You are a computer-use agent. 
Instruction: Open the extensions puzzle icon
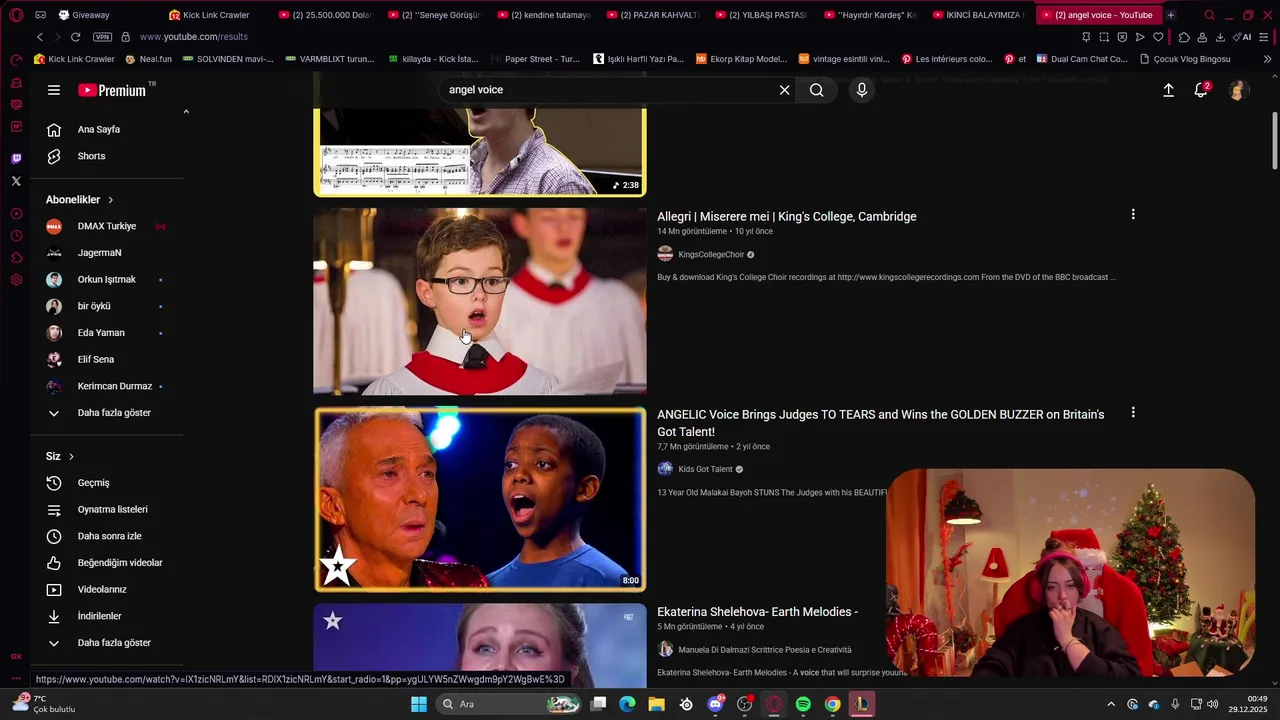click(x=1184, y=37)
